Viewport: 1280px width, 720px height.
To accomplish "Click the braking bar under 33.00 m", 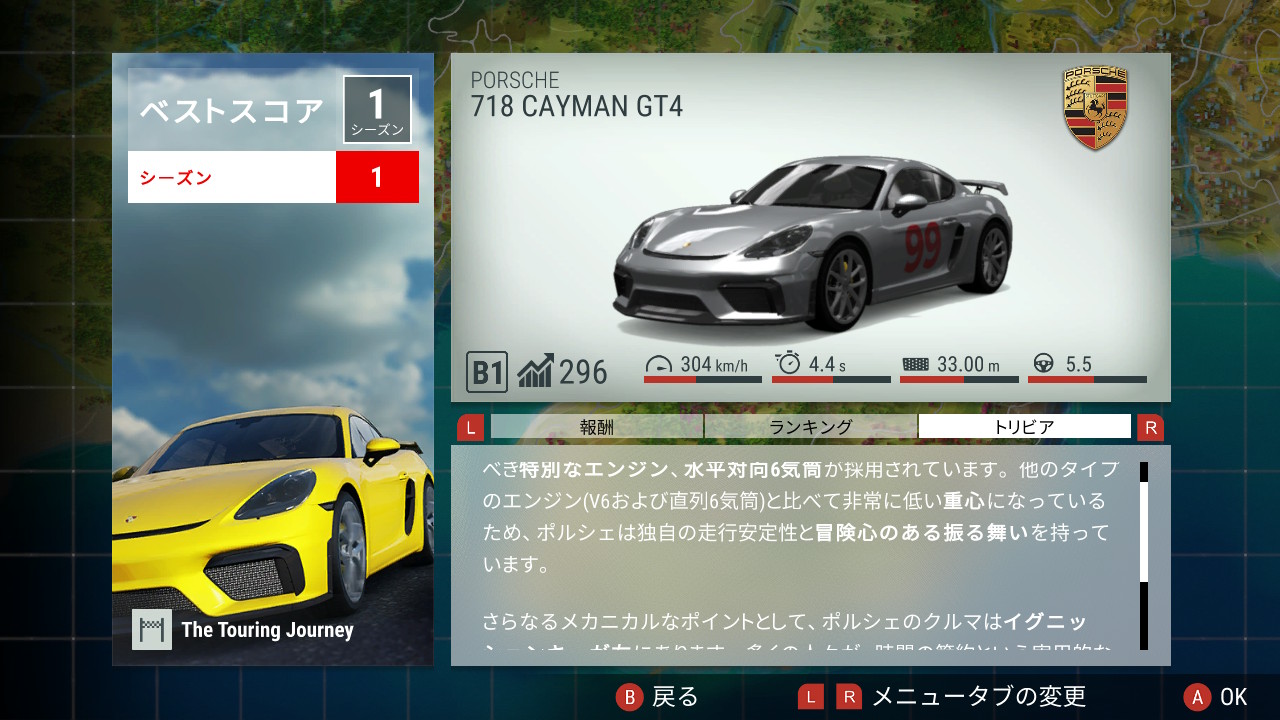I will click(x=959, y=380).
